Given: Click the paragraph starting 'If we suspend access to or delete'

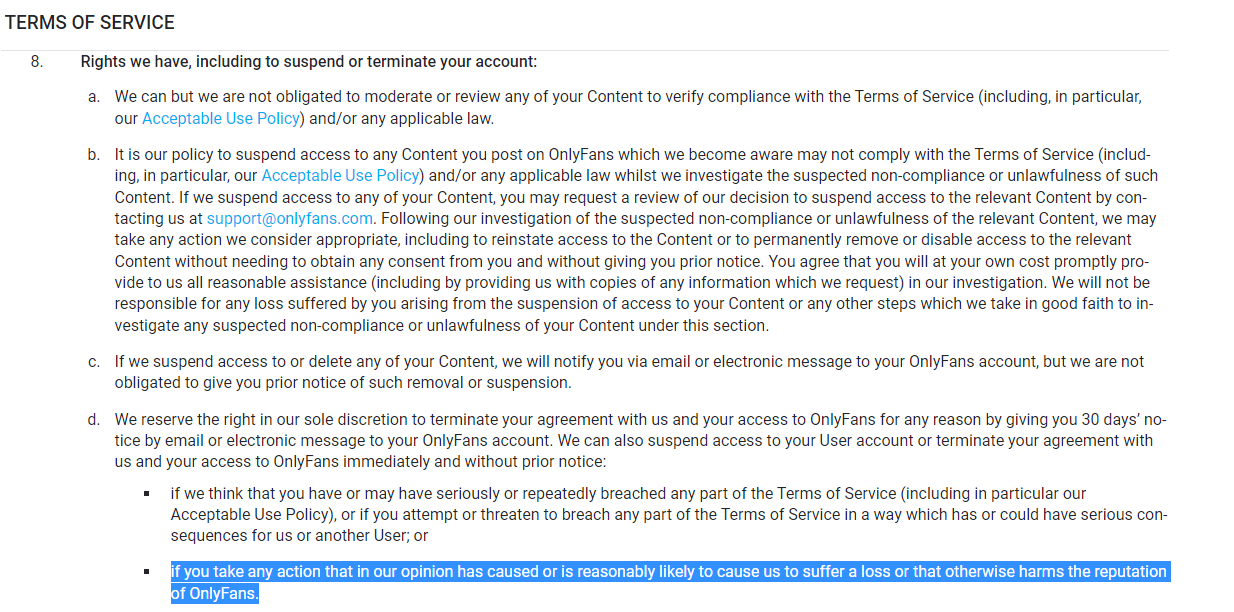Looking at the screenshot, I should tap(629, 372).
